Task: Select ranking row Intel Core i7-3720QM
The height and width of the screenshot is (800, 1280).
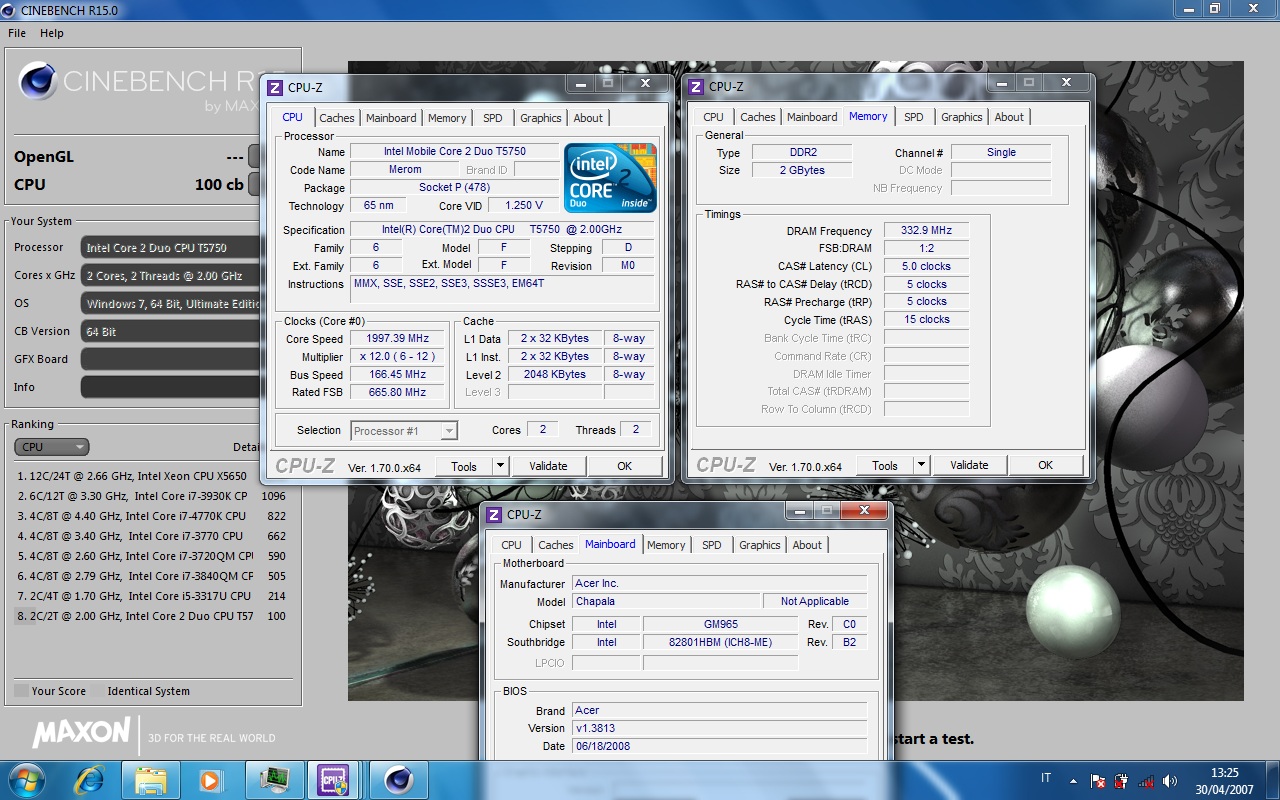Action: tap(152, 556)
